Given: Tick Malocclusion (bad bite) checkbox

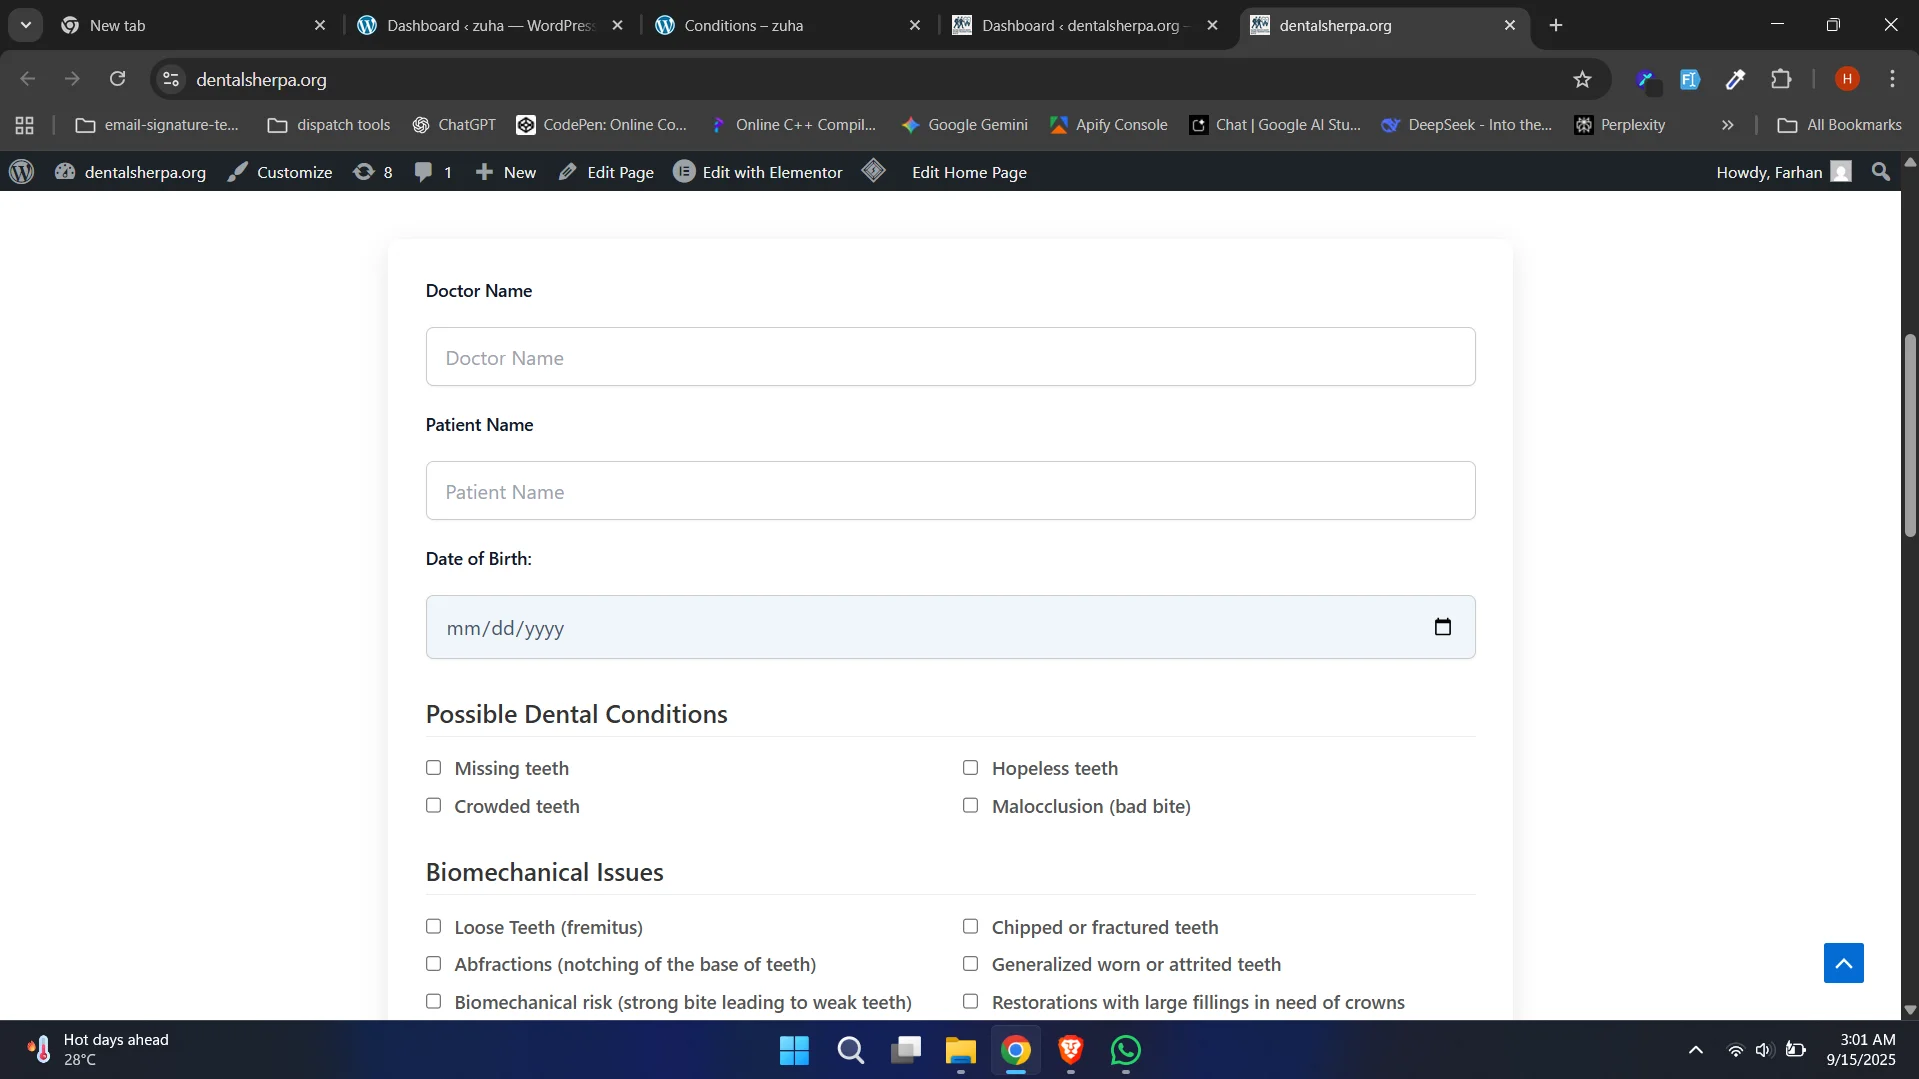Looking at the screenshot, I should pos(970,806).
